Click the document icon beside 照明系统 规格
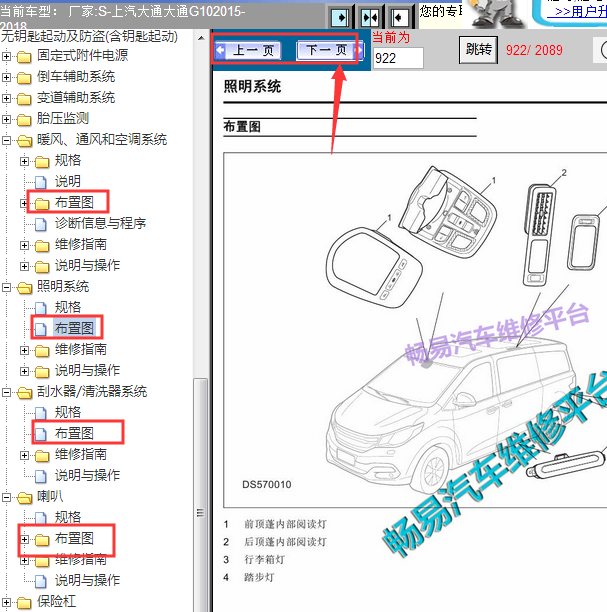The image size is (607, 612). (41, 308)
